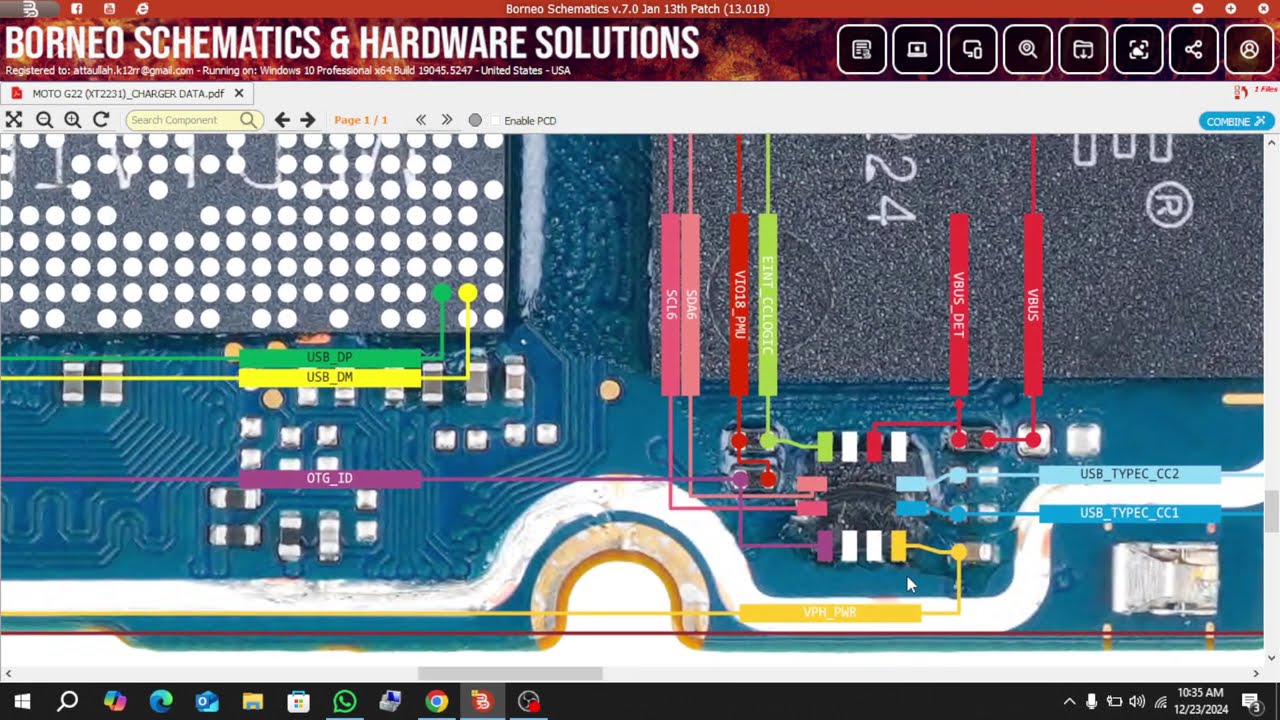This screenshot has height=720, width=1280.
Task: Open the YouTube icon in title bar
Action: pyautogui.click(x=109, y=8)
